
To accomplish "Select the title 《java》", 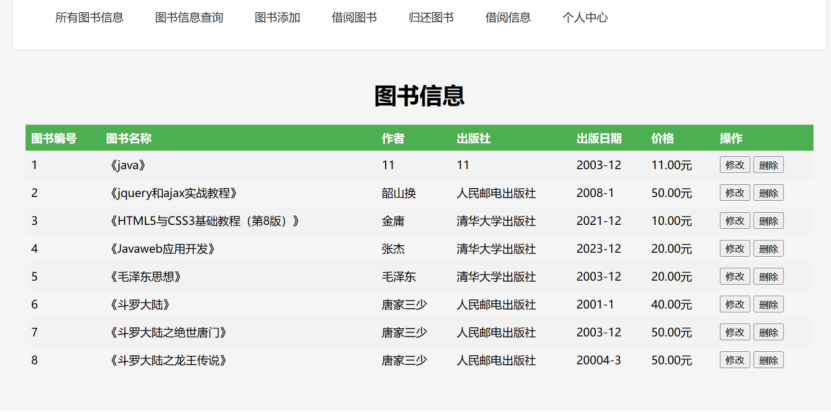I will tap(126, 165).
